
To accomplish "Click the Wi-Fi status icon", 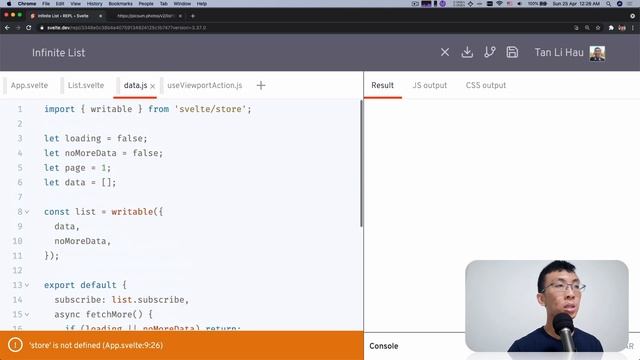I will click(x=499, y=4).
